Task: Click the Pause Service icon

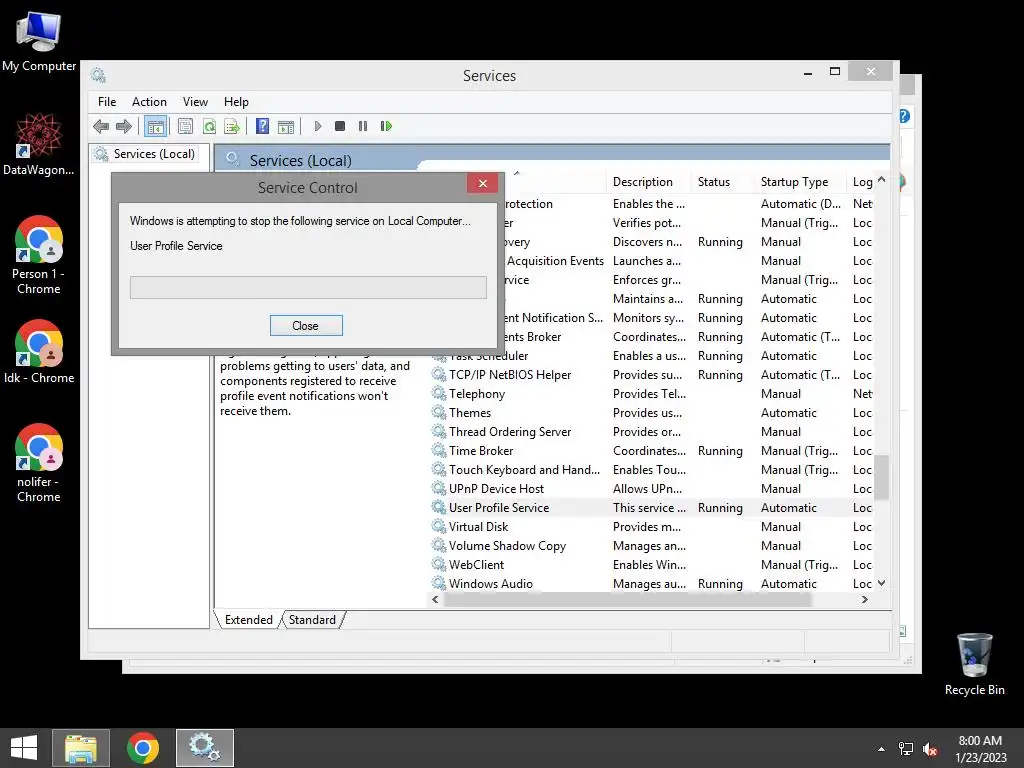Action: click(363, 126)
